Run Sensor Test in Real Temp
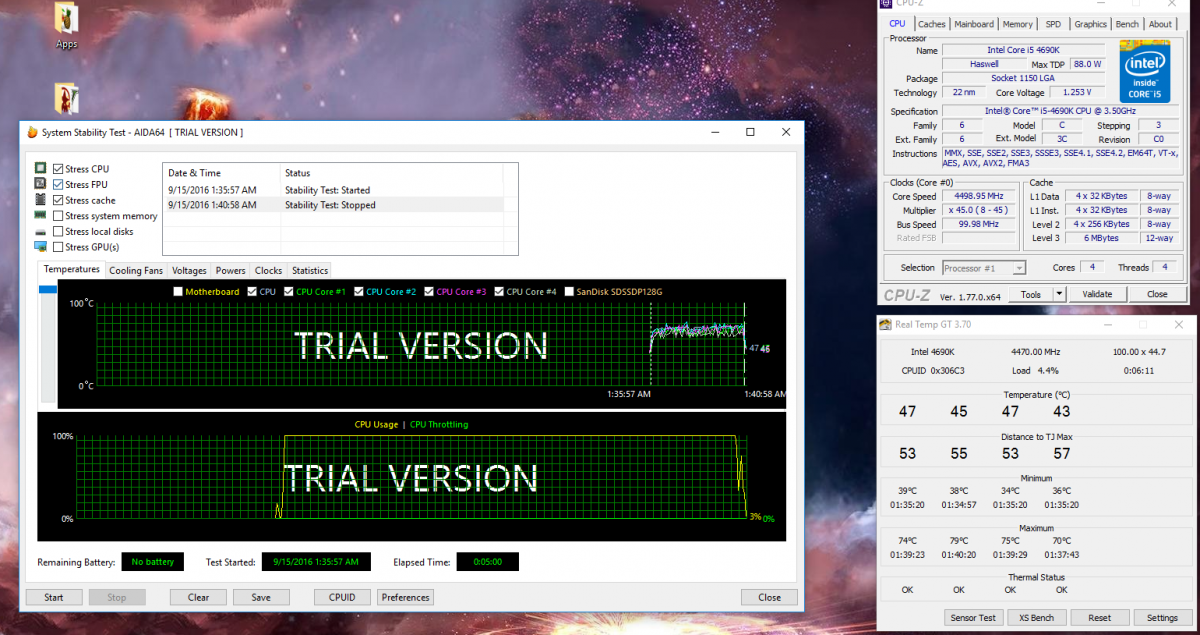This screenshot has height=635, width=1200. pos(972,617)
